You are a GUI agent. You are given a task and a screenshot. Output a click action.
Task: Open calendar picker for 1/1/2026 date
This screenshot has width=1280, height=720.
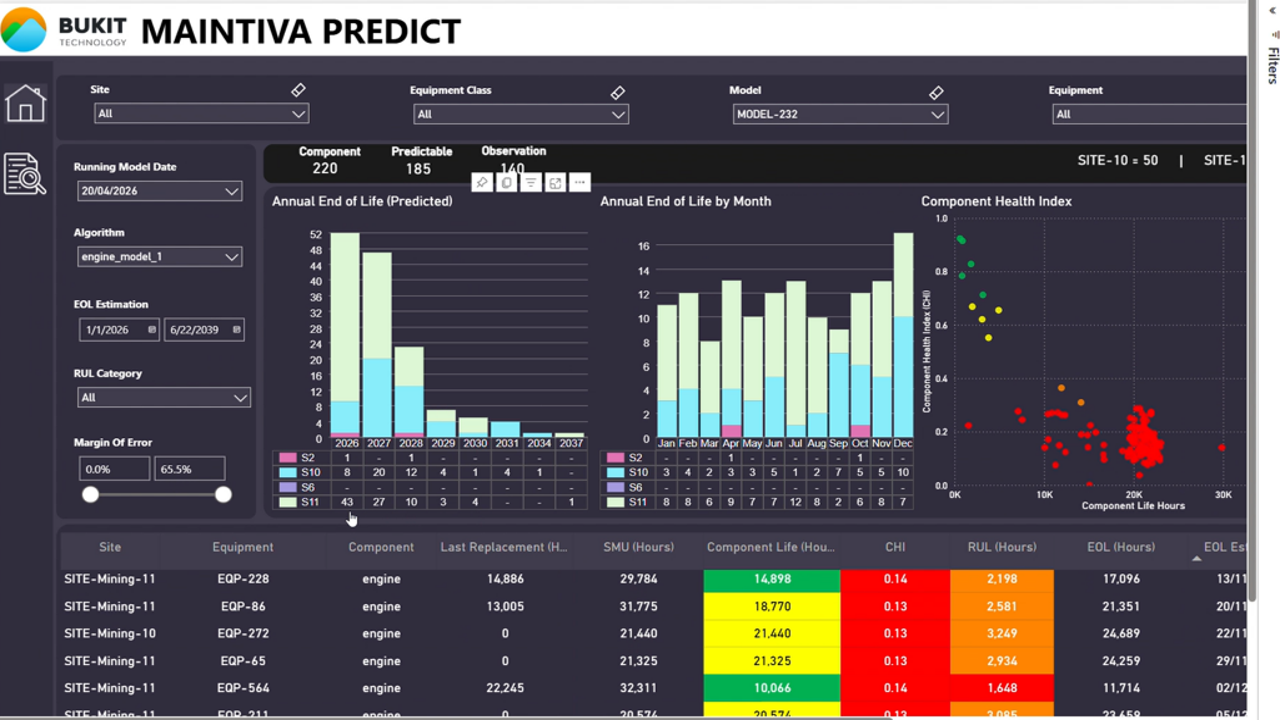click(152, 329)
